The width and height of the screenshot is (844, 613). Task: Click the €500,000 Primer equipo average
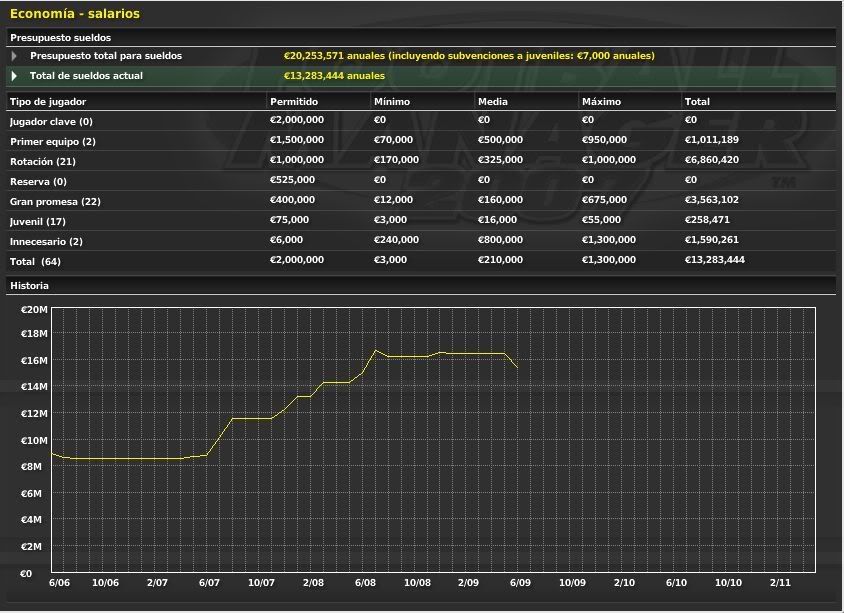500,140
